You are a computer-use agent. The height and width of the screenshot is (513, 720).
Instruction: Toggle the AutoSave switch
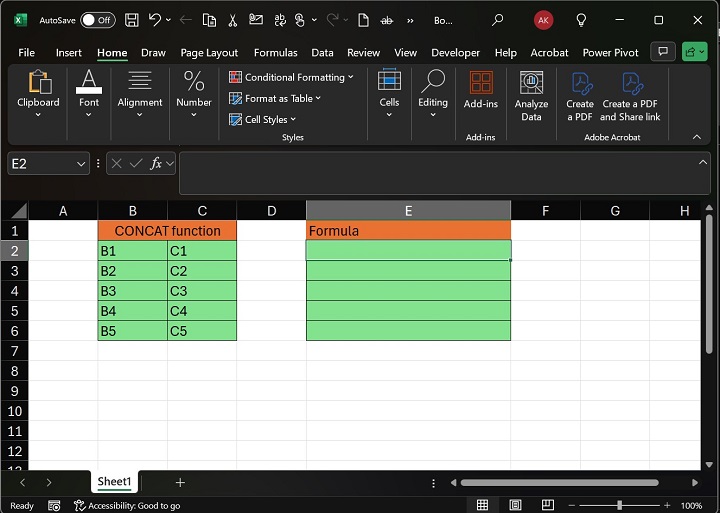tap(97, 20)
